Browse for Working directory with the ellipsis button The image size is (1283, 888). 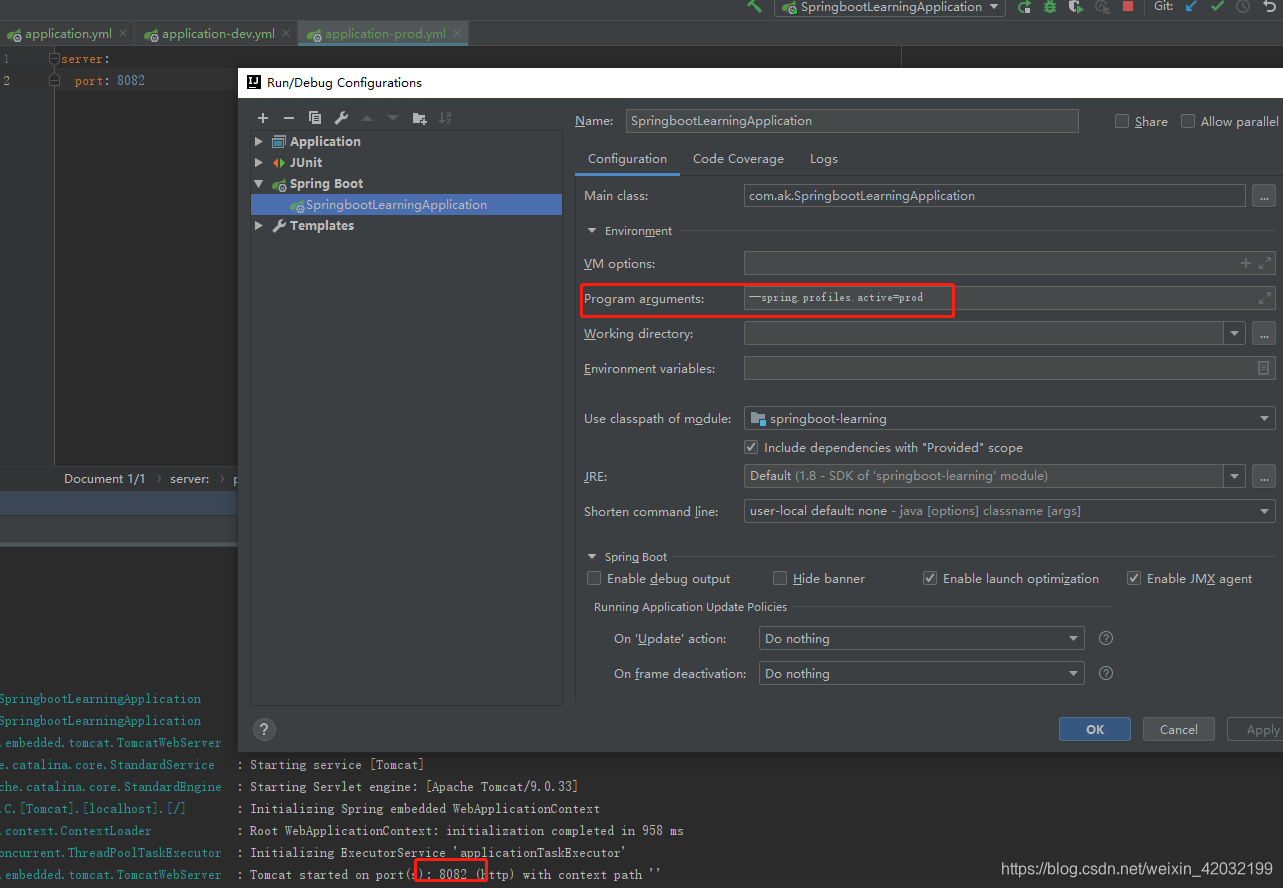pyautogui.click(x=1264, y=334)
